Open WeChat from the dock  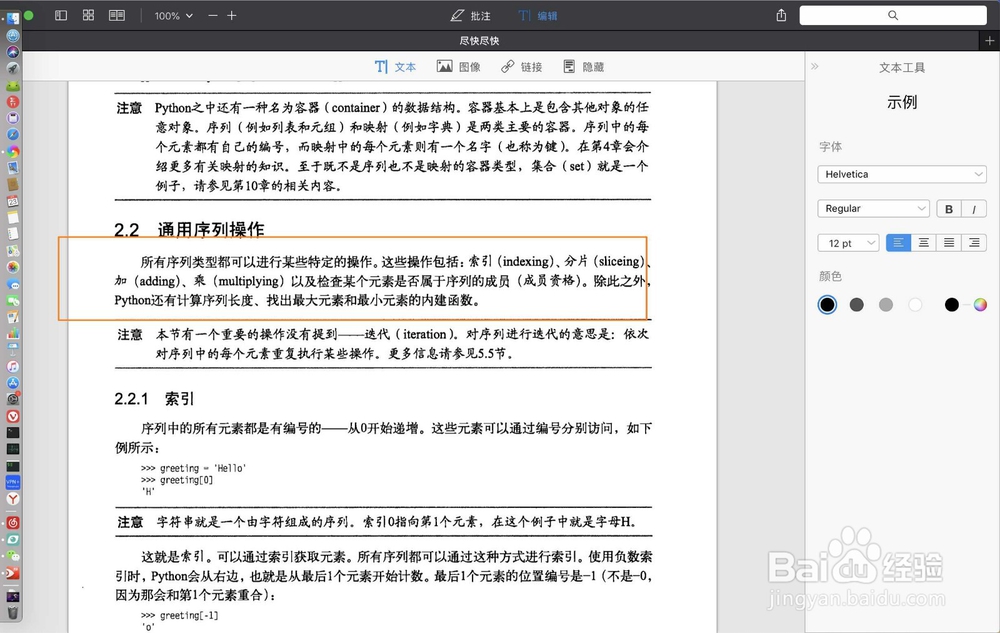point(13,556)
